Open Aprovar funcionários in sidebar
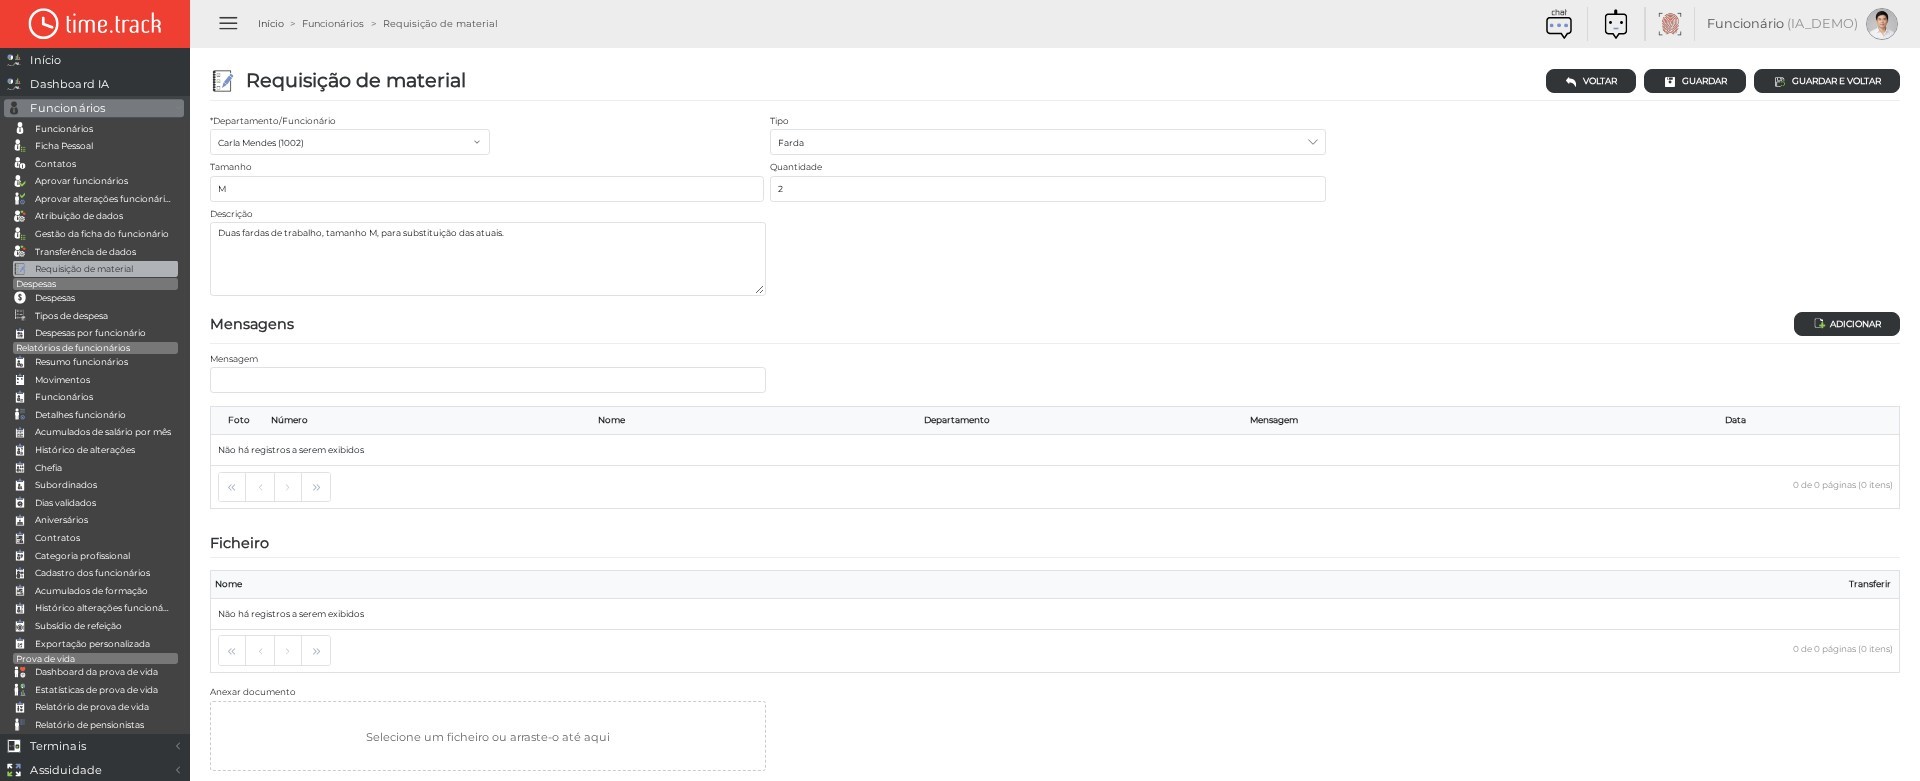The width and height of the screenshot is (1920, 781). 81,181
